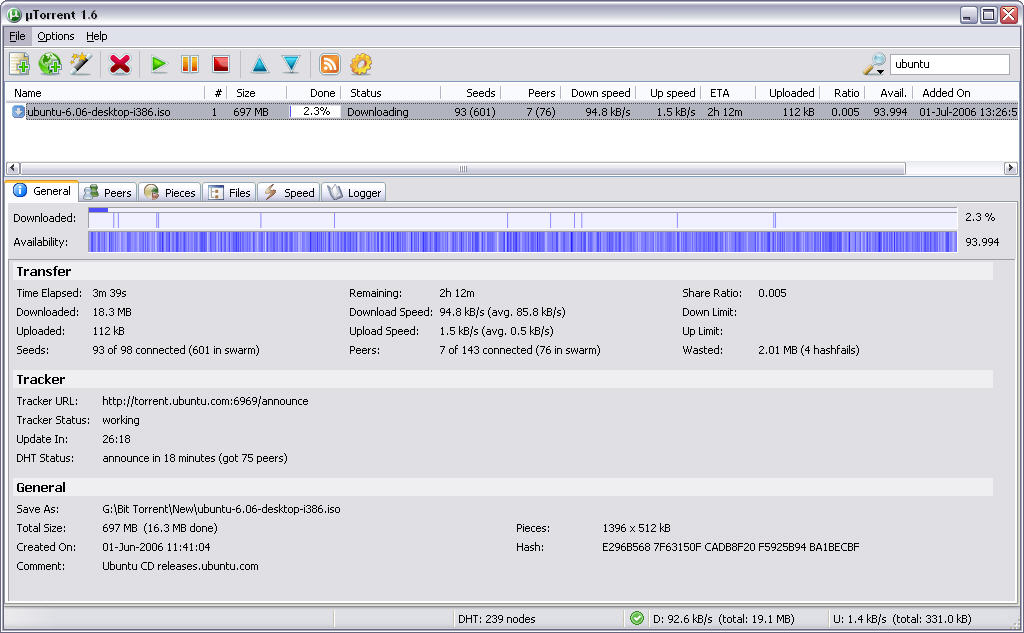Move torrent down the queue arrow
This screenshot has height=633, width=1024.
tap(291, 64)
